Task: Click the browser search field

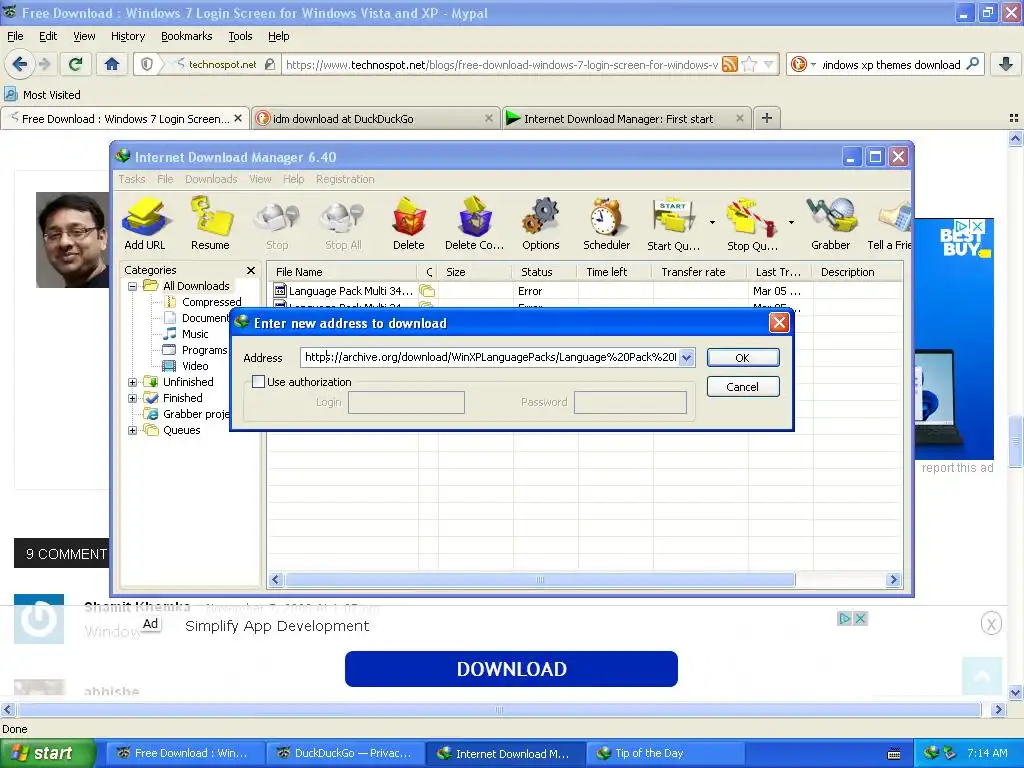Action: point(891,64)
